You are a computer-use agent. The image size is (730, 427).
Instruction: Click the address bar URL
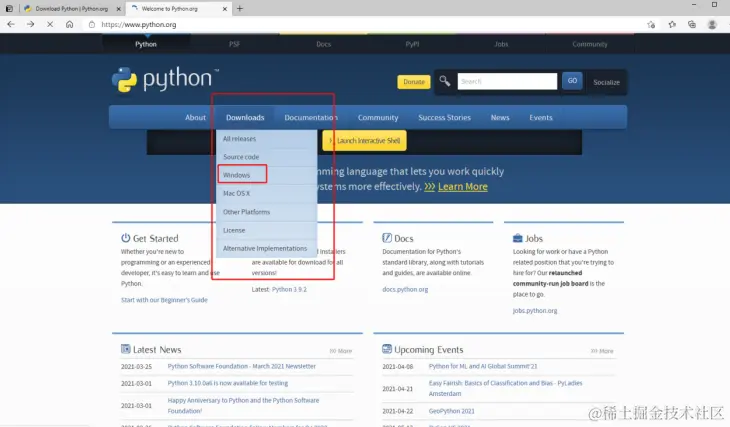tap(139, 24)
